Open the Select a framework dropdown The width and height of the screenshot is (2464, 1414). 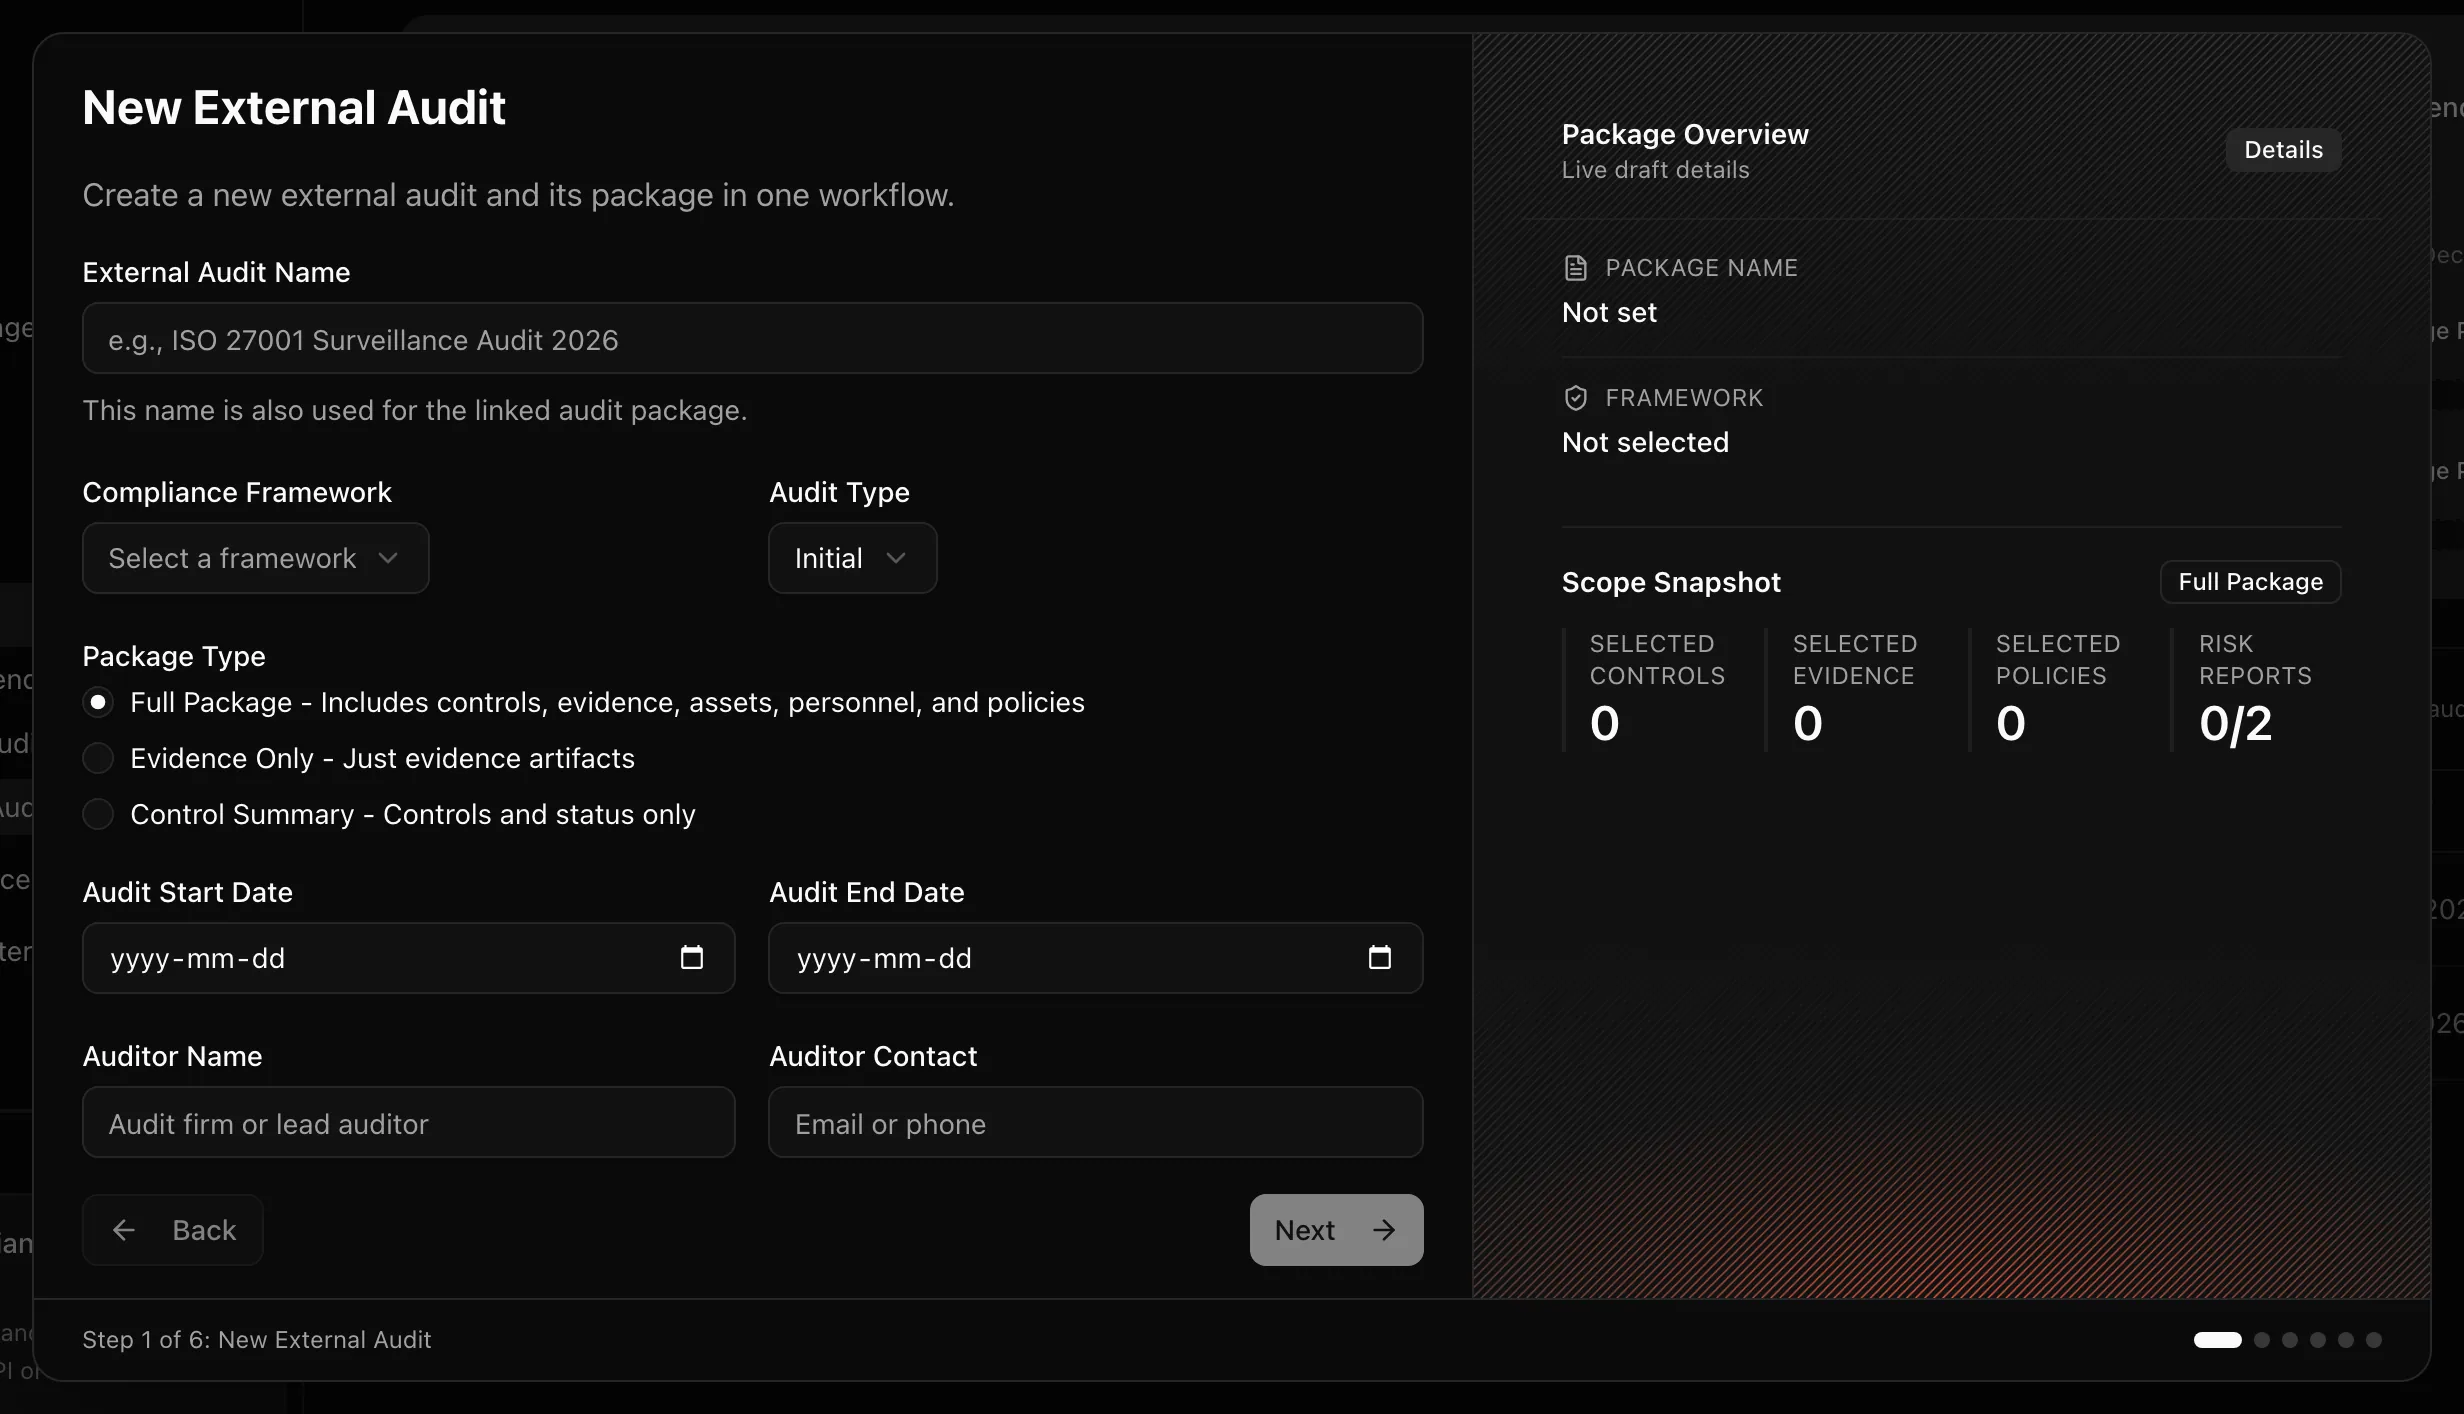(x=256, y=558)
